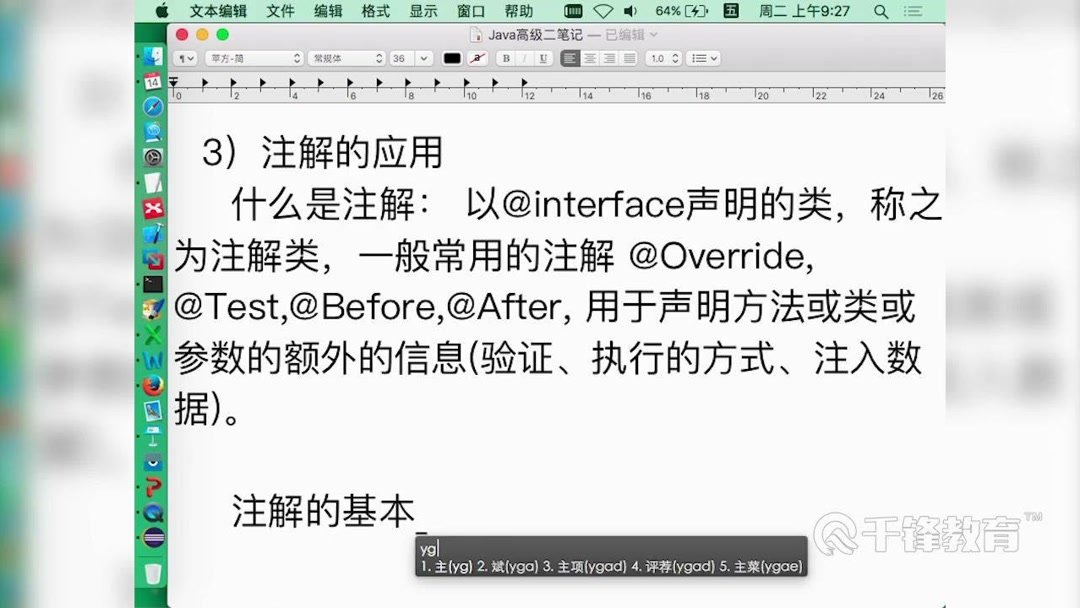Image resolution: width=1080 pixels, height=608 pixels.
Task: Open the 苹方-简 font family dropdown
Action: (x=255, y=58)
